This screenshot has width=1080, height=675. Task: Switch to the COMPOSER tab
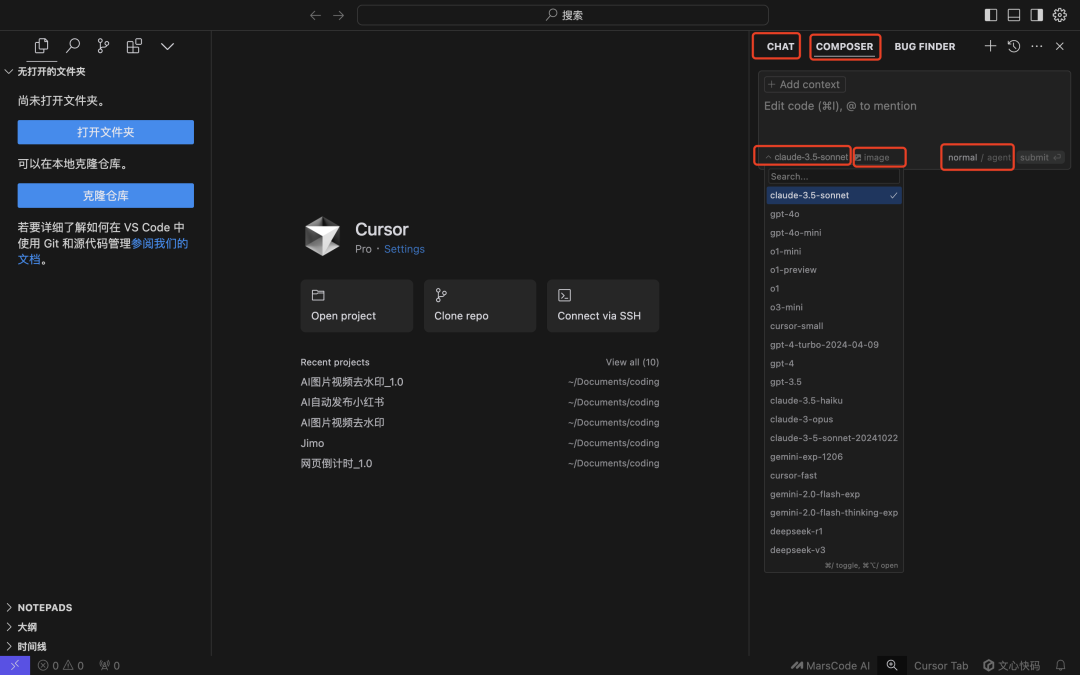click(x=844, y=46)
